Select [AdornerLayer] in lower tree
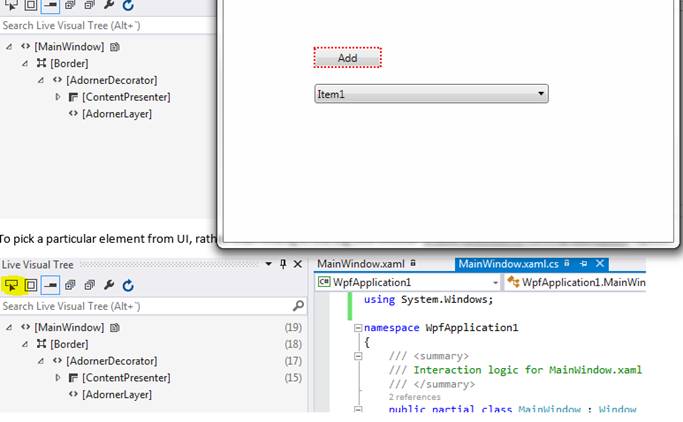The height and width of the screenshot is (422, 683). tap(117, 395)
